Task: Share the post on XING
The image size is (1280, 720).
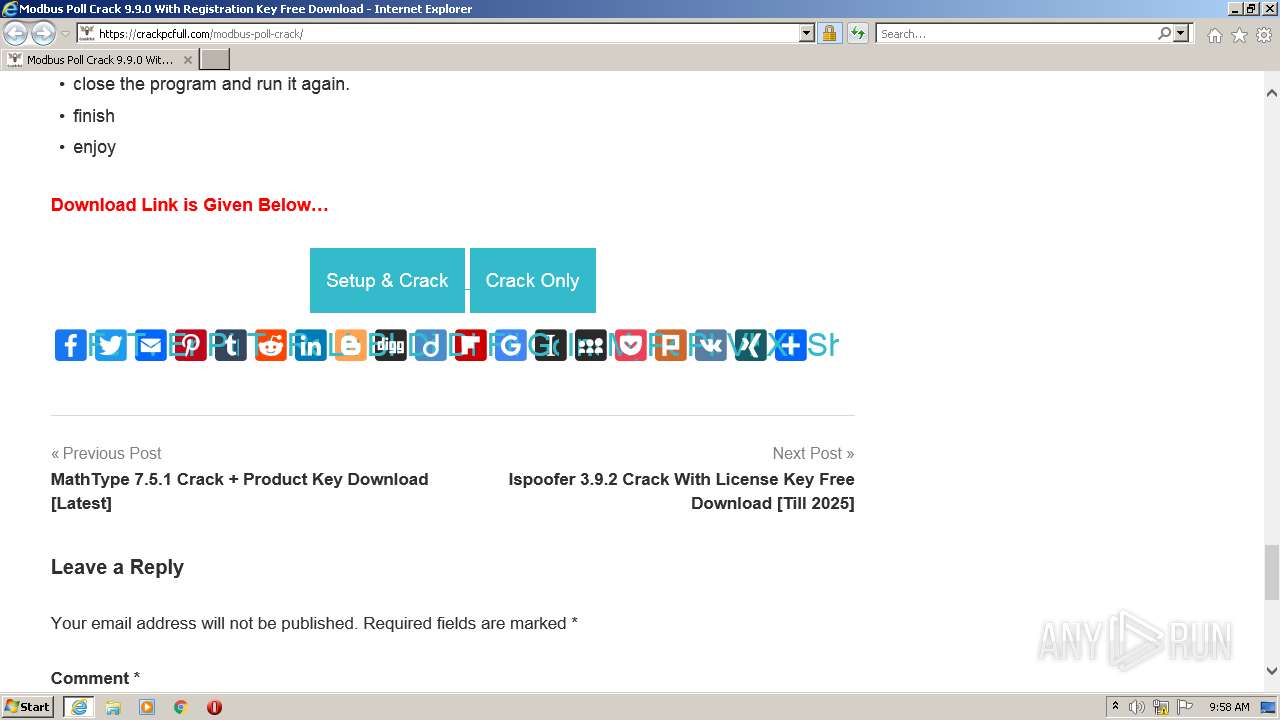Action: (751, 345)
